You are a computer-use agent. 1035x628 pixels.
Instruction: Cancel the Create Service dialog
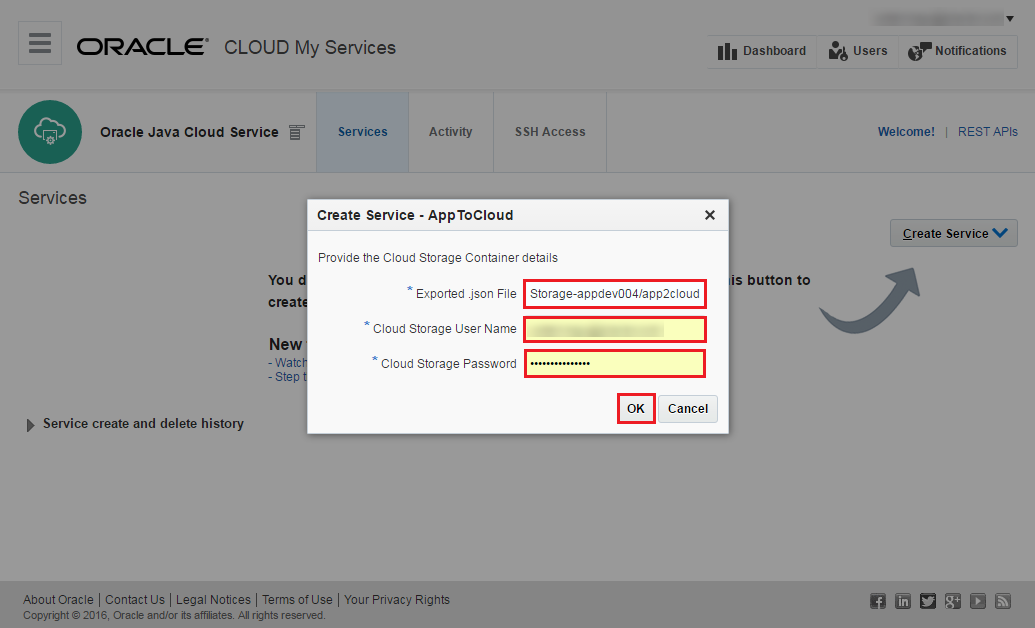pos(687,409)
